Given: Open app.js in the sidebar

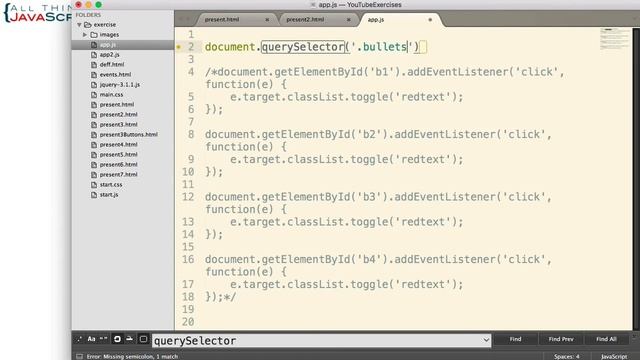Looking at the screenshot, I should [108, 45].
